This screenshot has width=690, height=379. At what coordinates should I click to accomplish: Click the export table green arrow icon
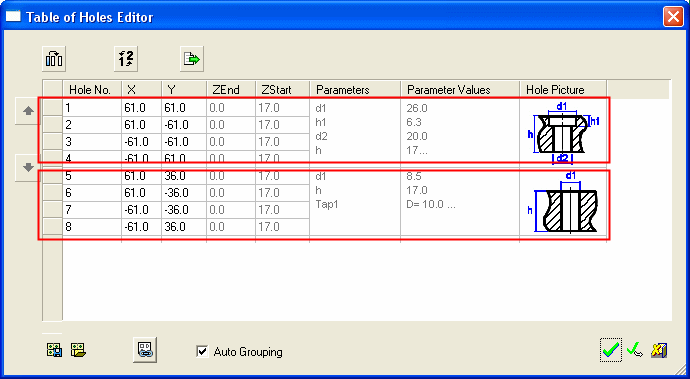[192, 59]
